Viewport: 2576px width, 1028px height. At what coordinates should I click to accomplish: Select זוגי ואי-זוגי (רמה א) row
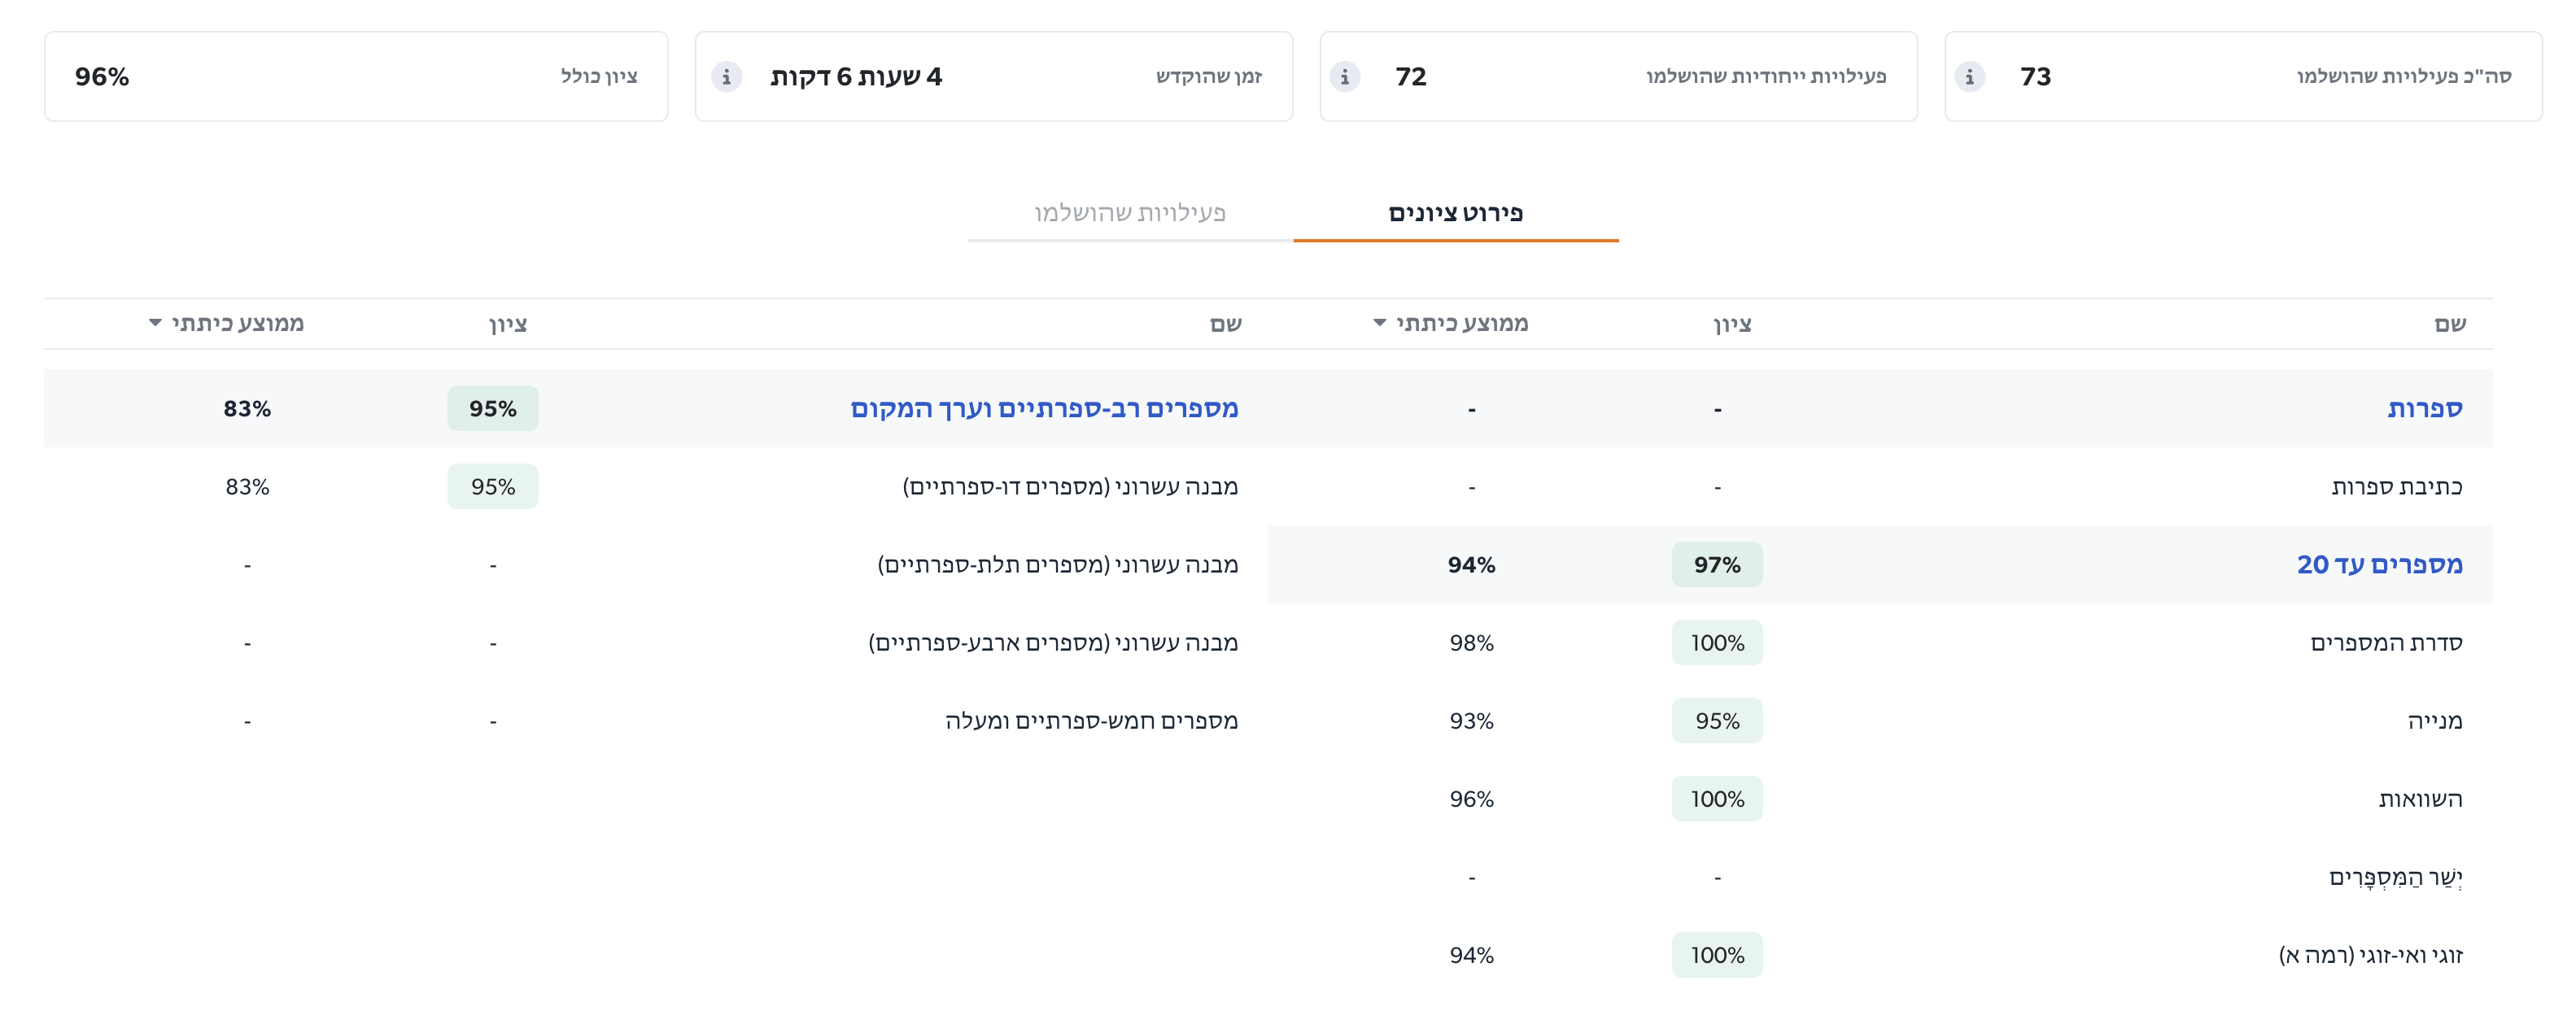tap(2370, 955)
